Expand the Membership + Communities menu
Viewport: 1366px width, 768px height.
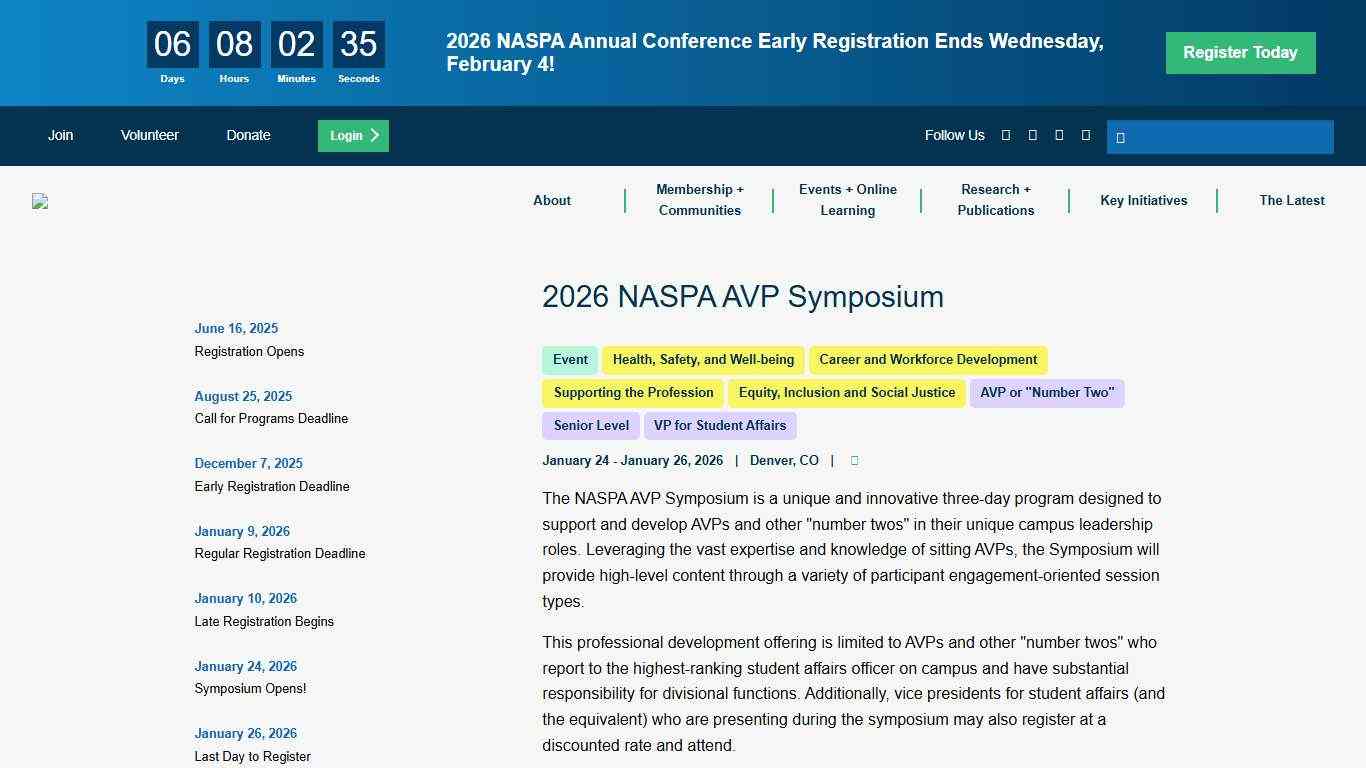(x=700, y=200)
